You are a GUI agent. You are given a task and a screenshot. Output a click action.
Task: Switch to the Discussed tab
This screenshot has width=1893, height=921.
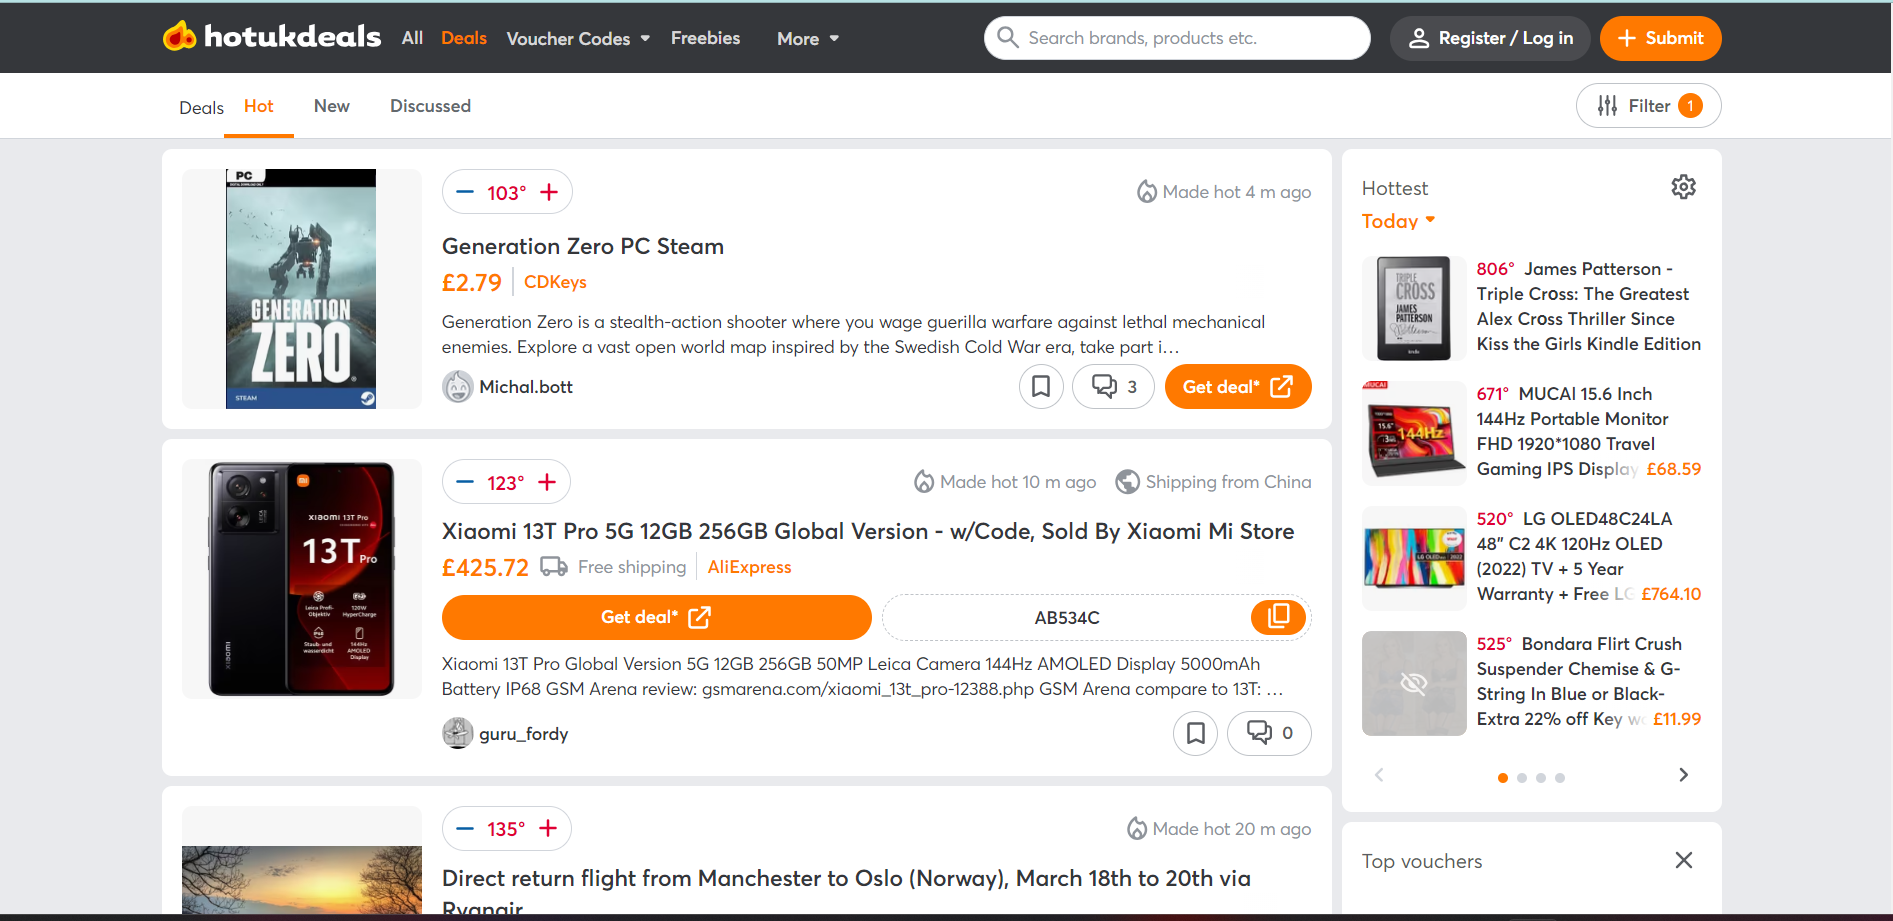(430, 106)
